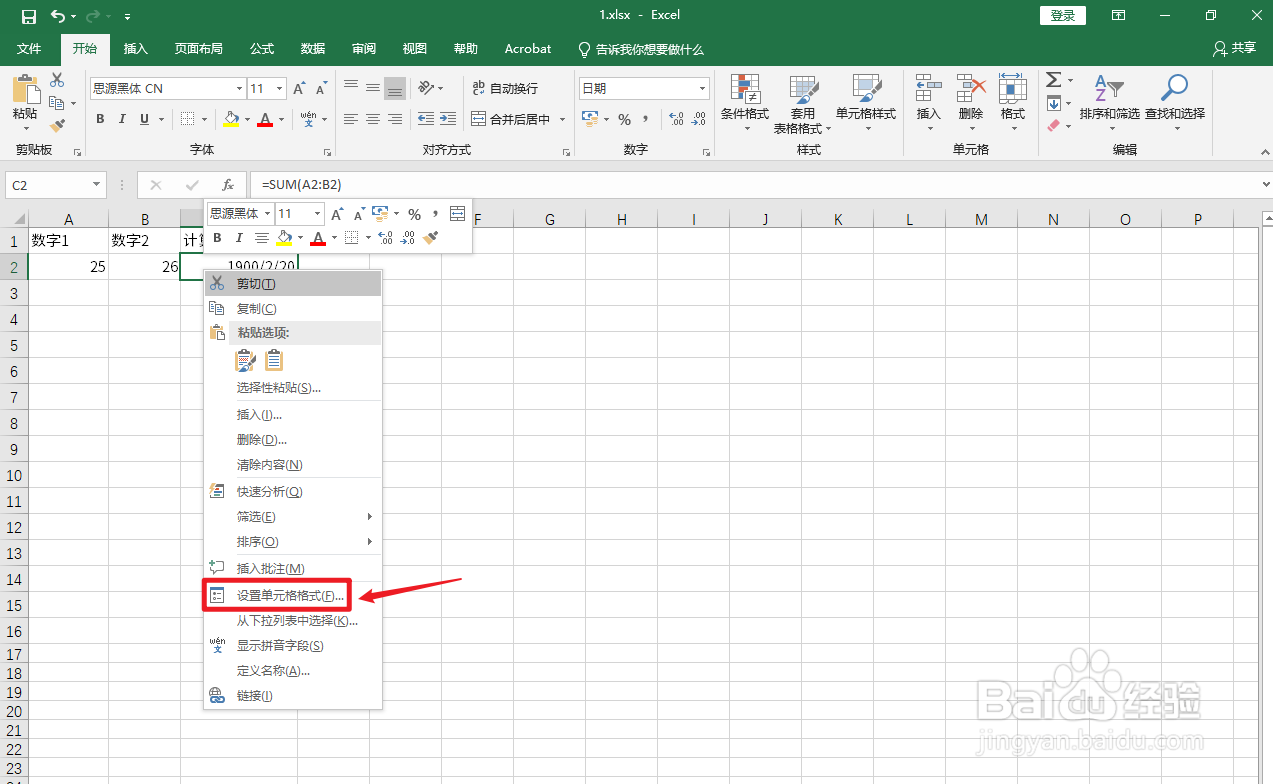Open the 查找和选择 button
Viewport: 1273px width, 784px height.
[1175, 104]
